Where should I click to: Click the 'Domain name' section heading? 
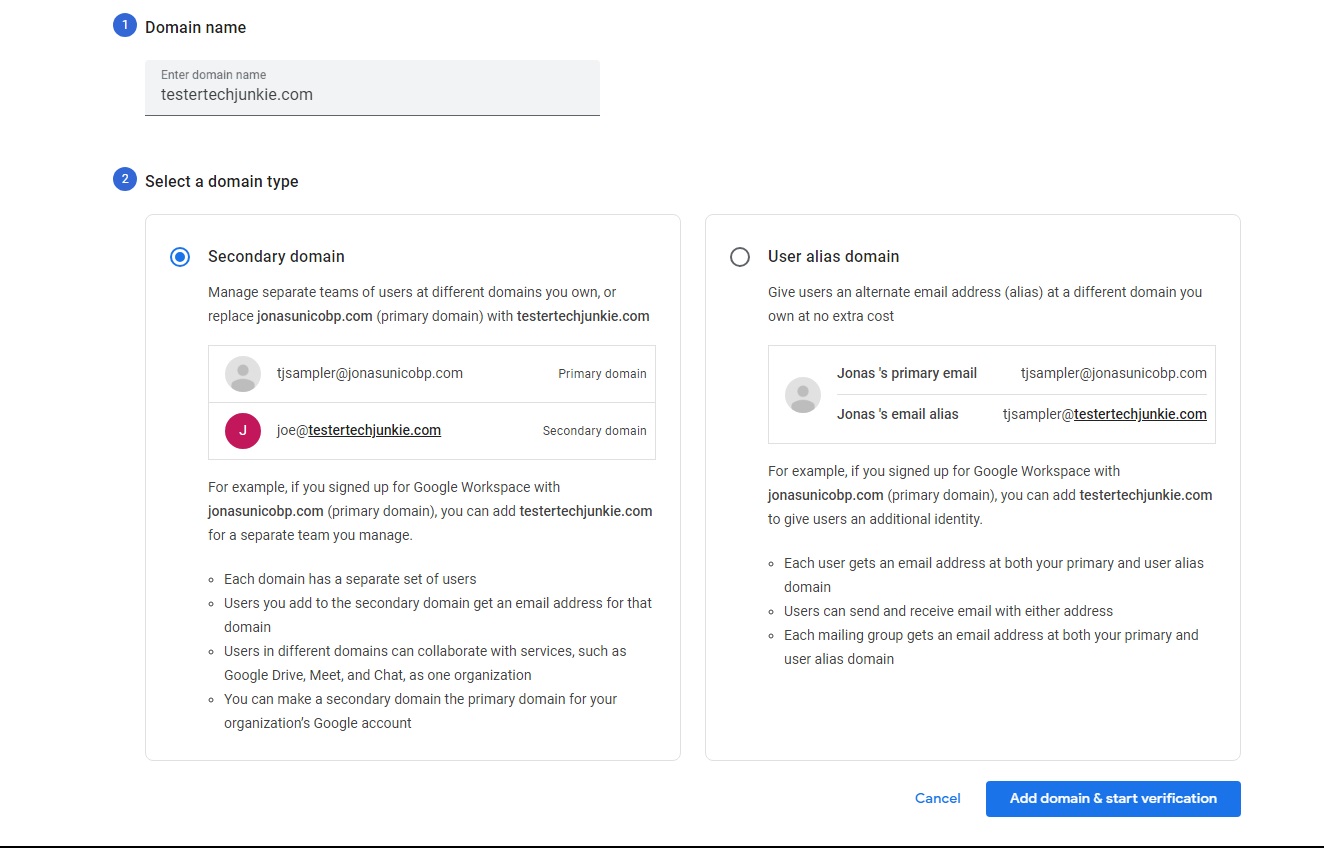(x=196, y=28)
